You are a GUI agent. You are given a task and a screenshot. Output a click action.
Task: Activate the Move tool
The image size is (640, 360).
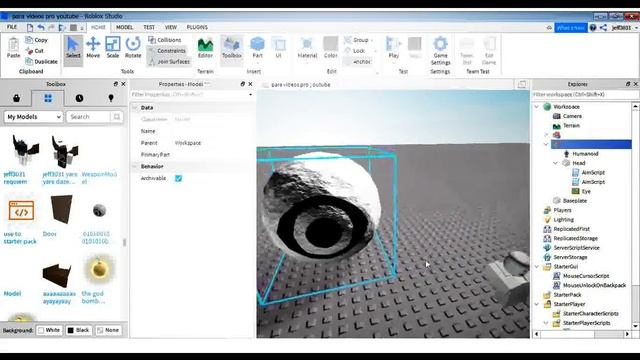click(93, 48)
